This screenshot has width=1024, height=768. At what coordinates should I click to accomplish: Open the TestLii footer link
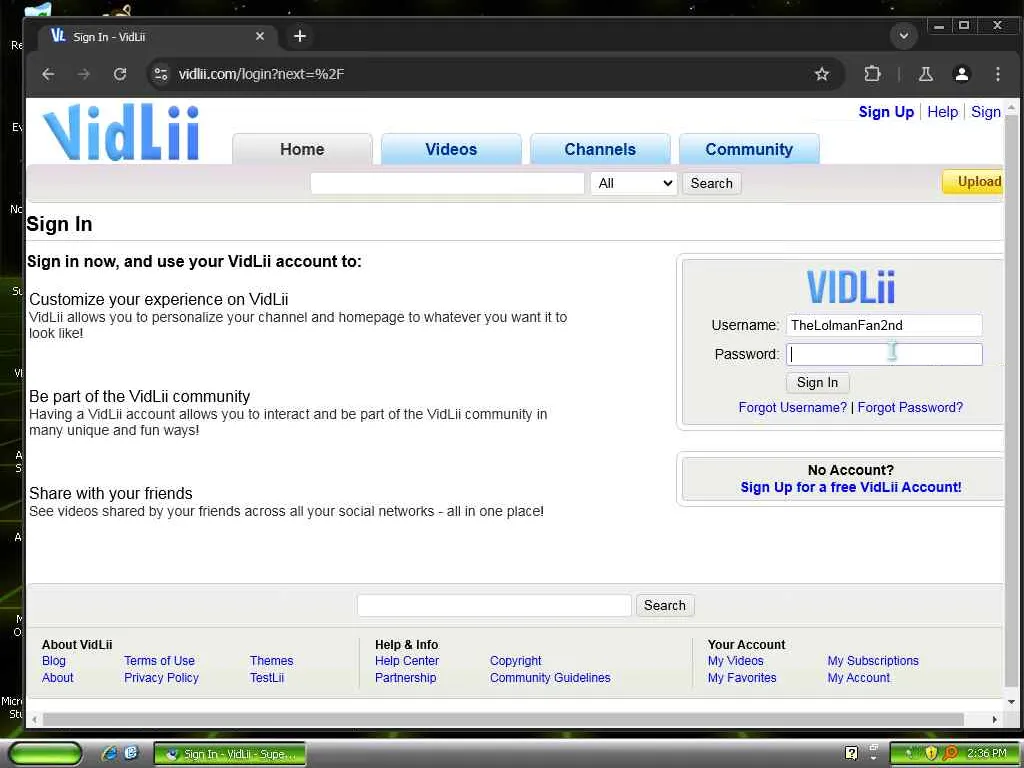[x=266, y=678]
